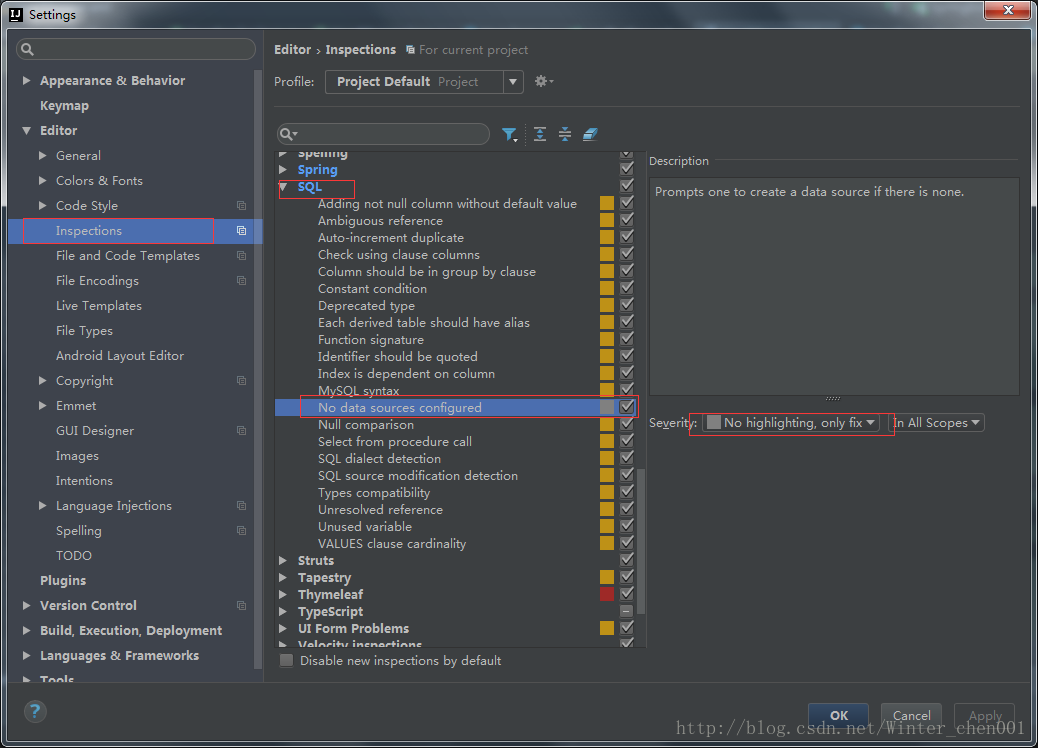Click the settings search field
1038x748 pixels.
[x=136, y=49]
